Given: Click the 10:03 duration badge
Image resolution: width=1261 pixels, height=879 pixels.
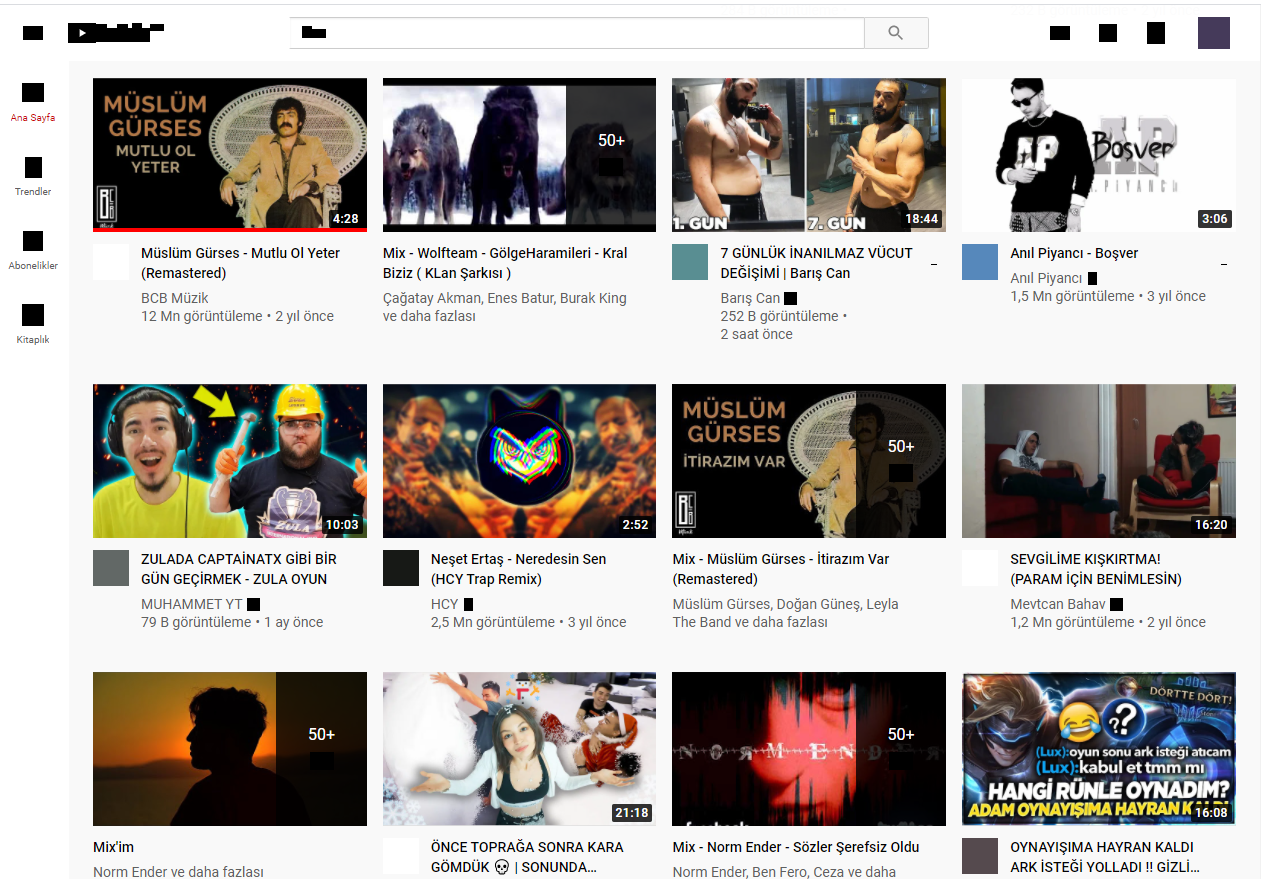Looking at the screenshot, I should click(x=342, y=524).
